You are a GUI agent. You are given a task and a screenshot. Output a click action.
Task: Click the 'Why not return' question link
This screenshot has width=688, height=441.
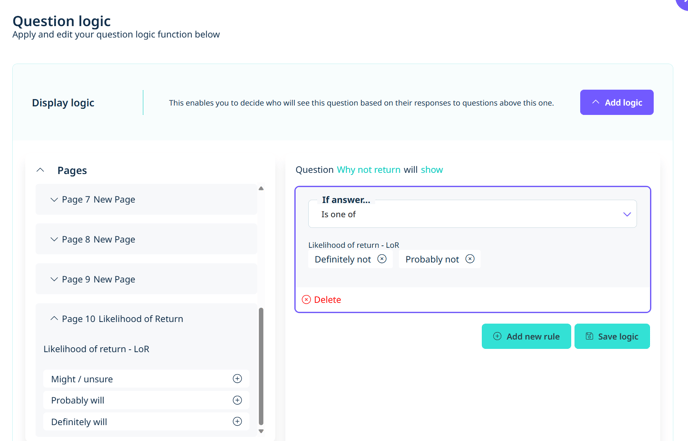pyautogui.click(x=368, y=170)
